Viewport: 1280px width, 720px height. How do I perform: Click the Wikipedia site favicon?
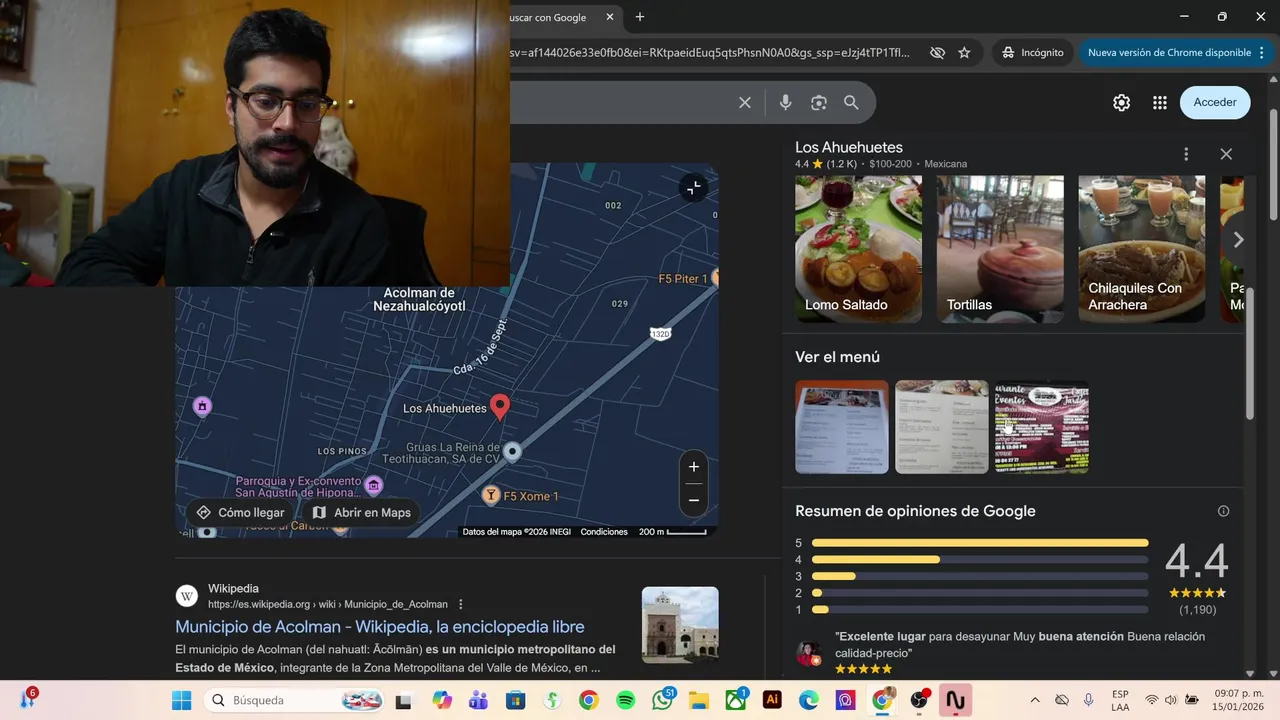tap(187, 596)
